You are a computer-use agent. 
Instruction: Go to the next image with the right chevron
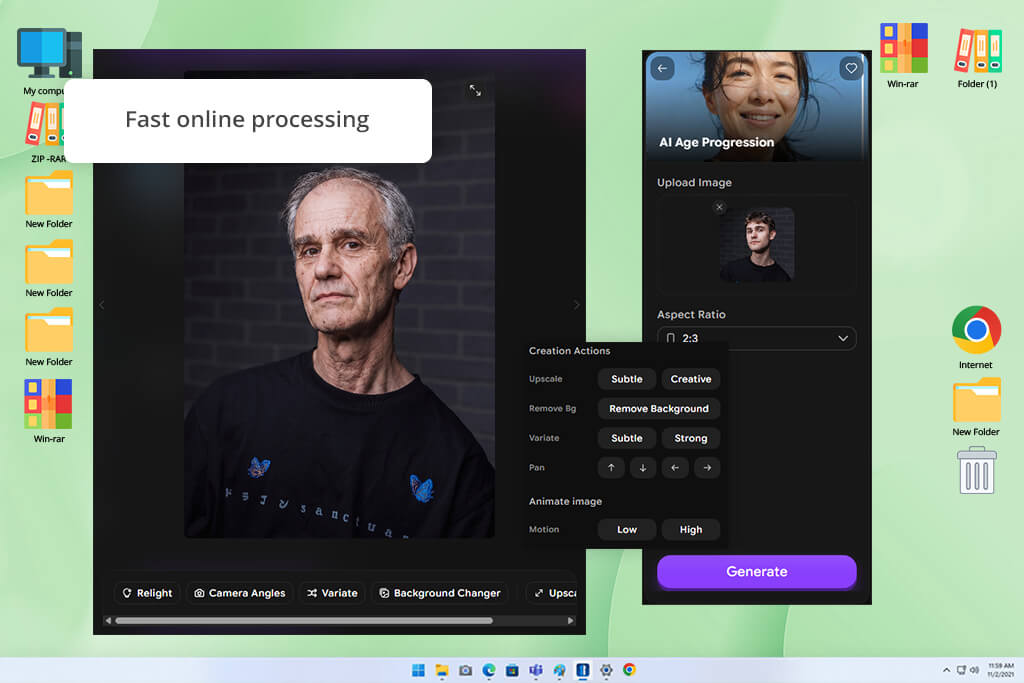pyautogui.click(x=576, y=305)
